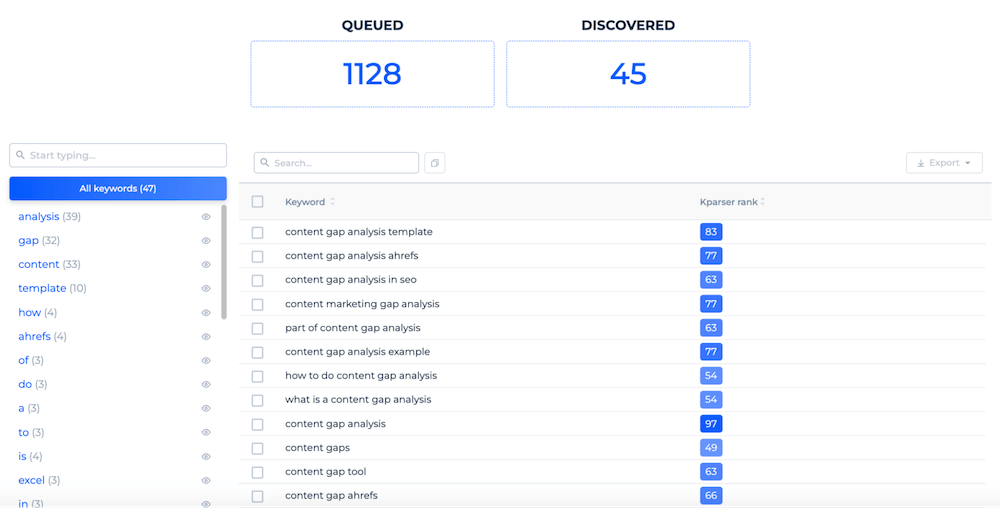Click 'how to do content gap analysis' text
Screen dimensions: 1000x508
[361, 376]
